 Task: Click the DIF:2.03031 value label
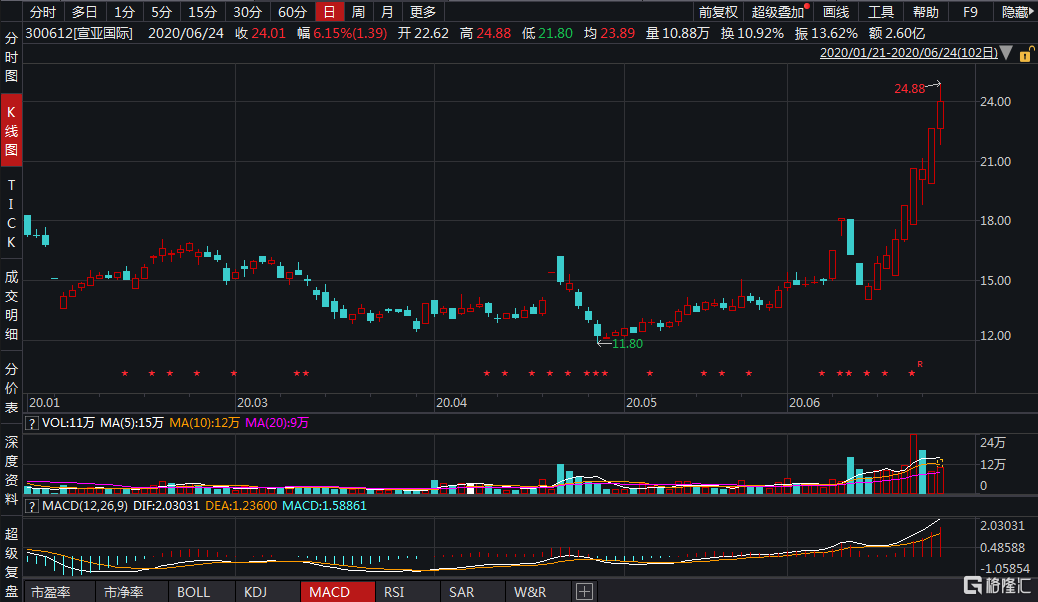(x=166, y=506)
